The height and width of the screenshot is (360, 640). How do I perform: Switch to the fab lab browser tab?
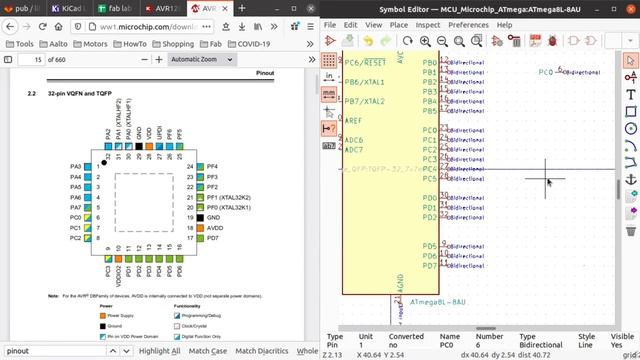(116, 8)
